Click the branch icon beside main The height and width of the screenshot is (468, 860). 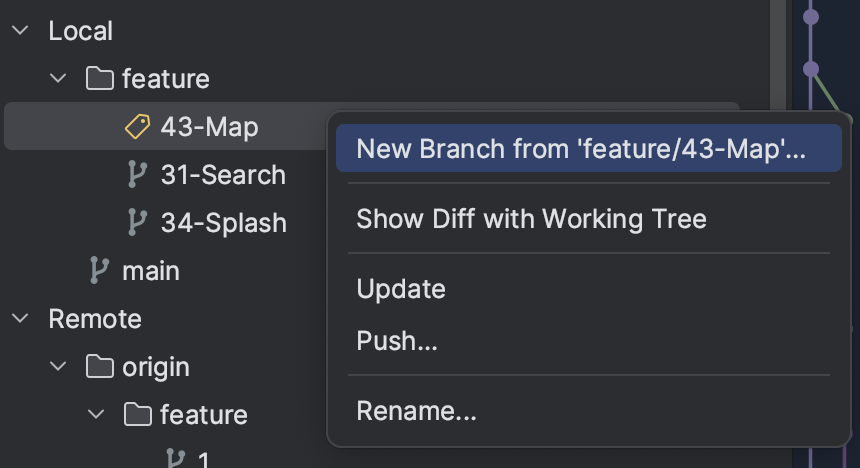pyautogui.click(x=99, y=270)
